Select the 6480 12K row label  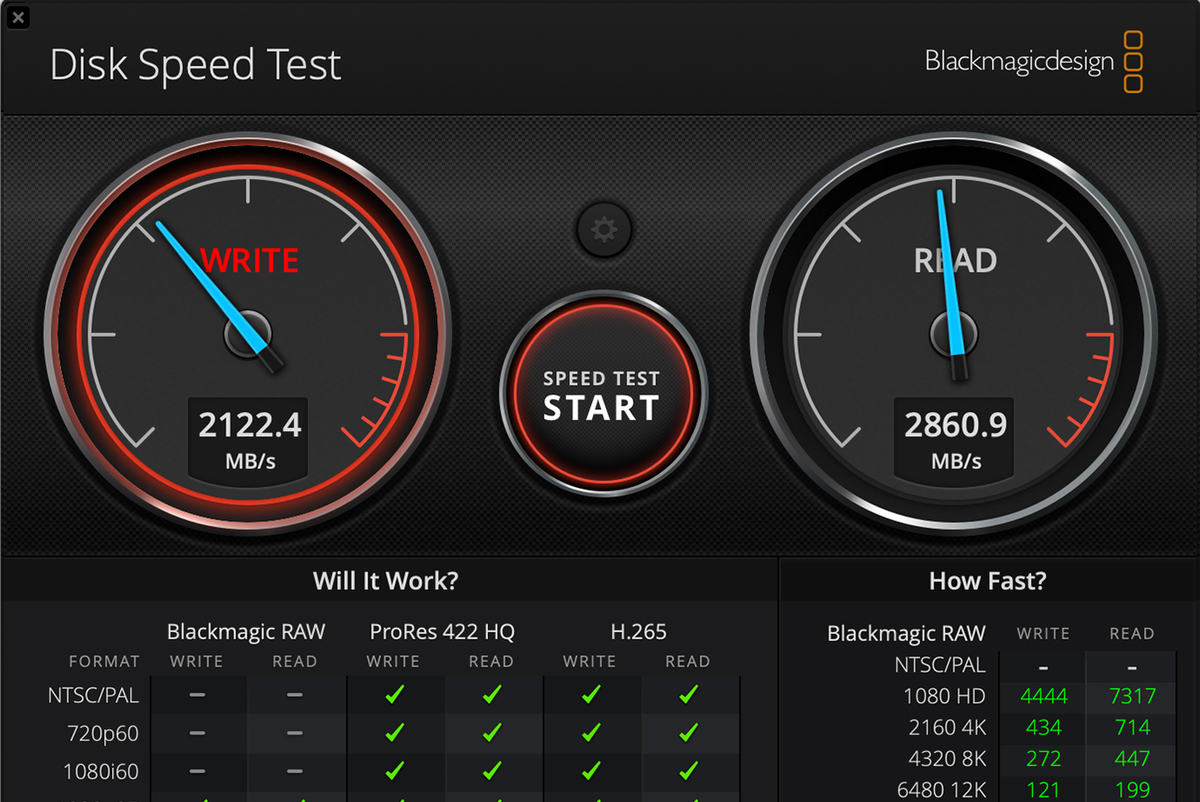pyautogui.click(x=941, y=790)
